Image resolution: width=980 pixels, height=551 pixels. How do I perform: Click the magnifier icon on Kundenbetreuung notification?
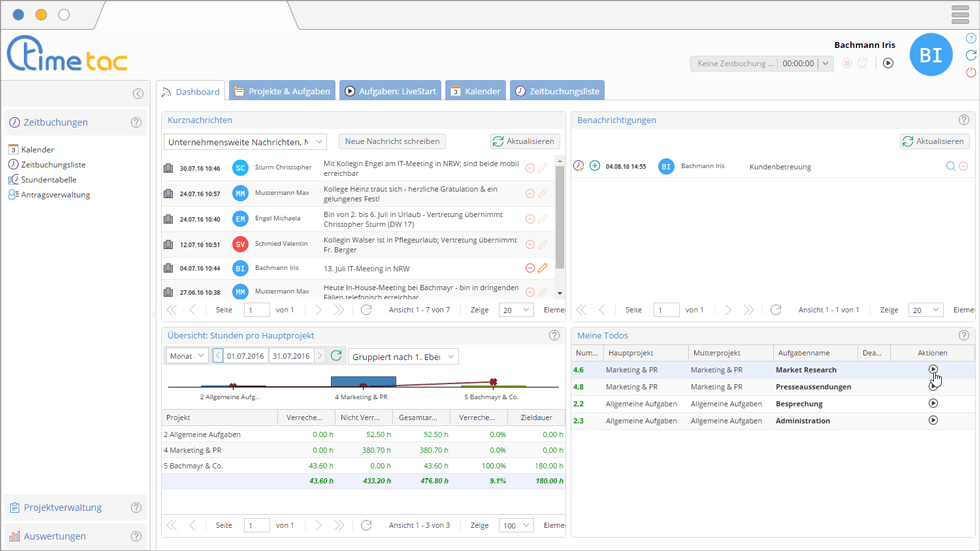(x=951, y=166)
